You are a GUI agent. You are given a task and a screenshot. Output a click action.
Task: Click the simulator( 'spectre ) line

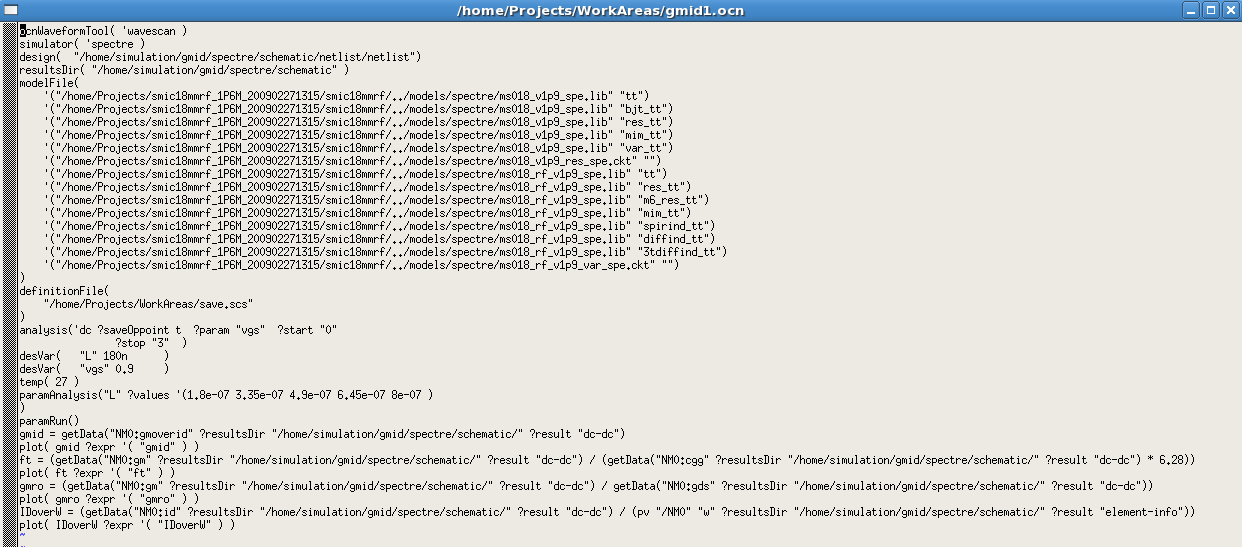[x=82, y=44]
